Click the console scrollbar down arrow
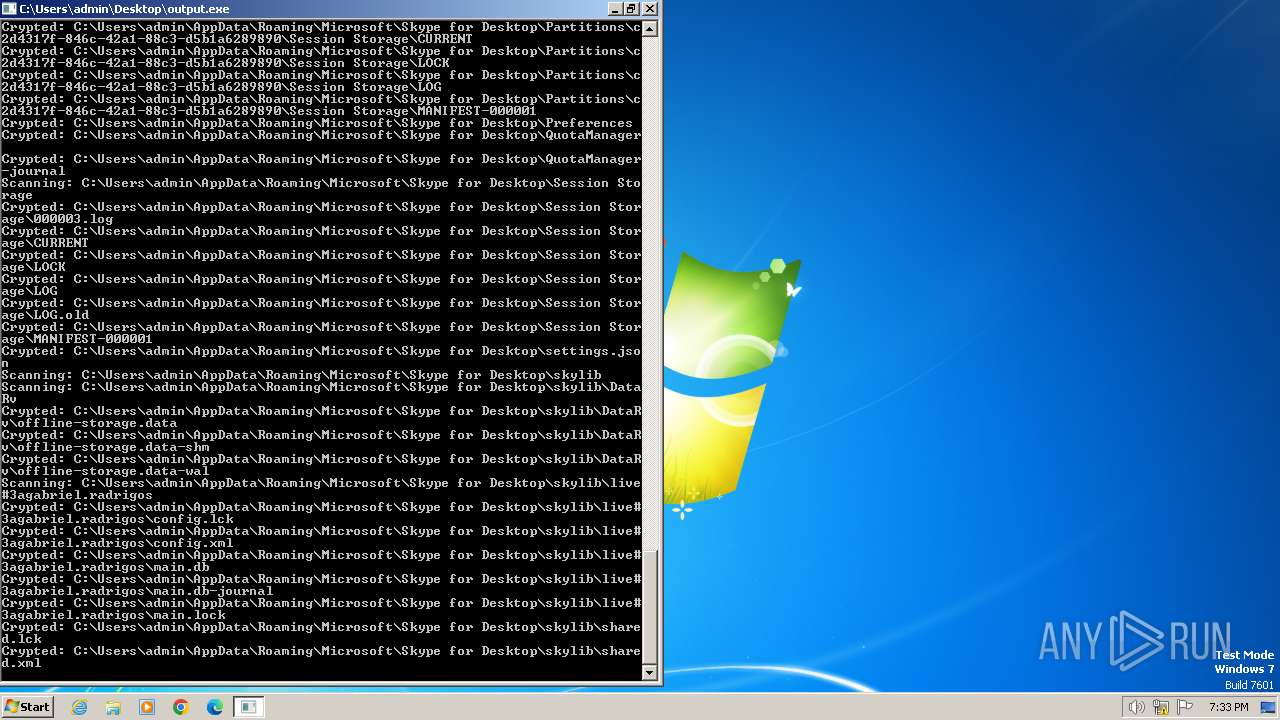Image resolution: width=1280 pixels, height=720 pixels. 650,673
